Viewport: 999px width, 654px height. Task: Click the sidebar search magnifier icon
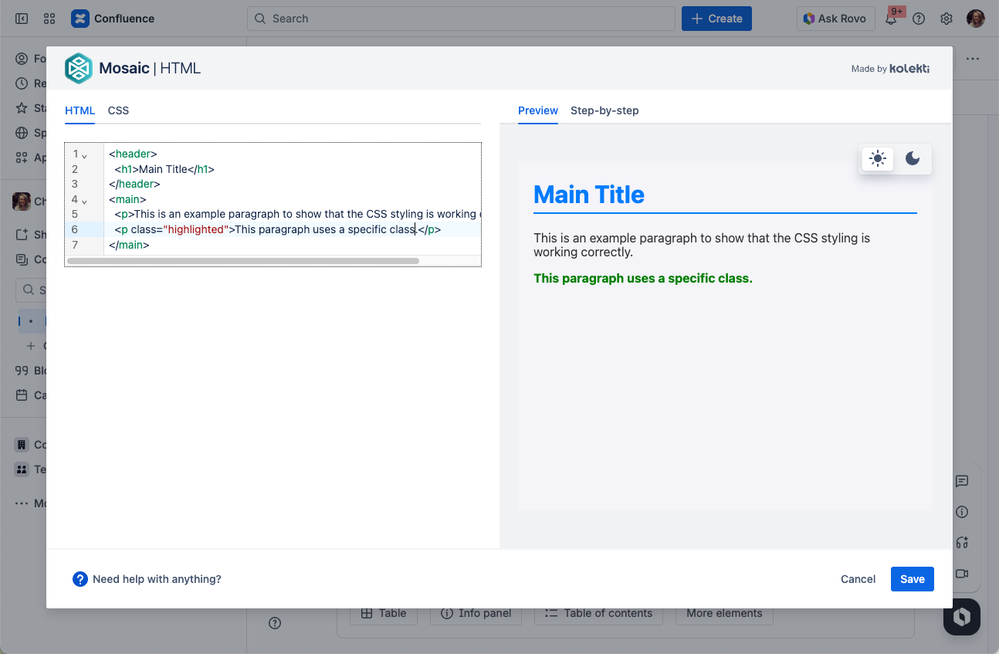pyautogui.click(x=29, y=289)
